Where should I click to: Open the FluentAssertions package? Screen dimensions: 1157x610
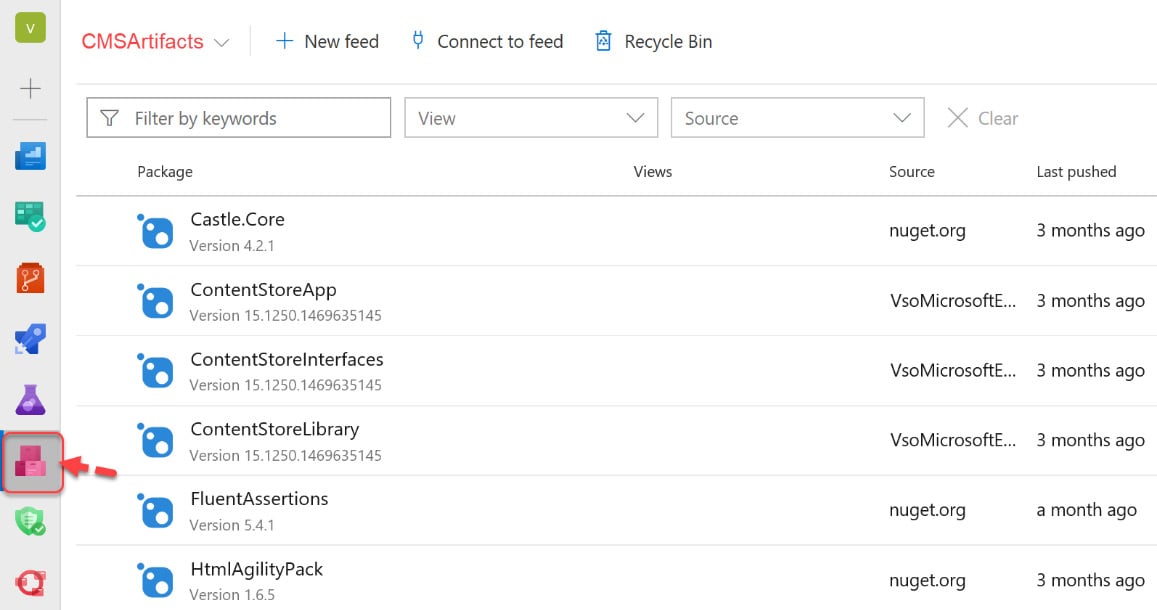tap(259, 499)
